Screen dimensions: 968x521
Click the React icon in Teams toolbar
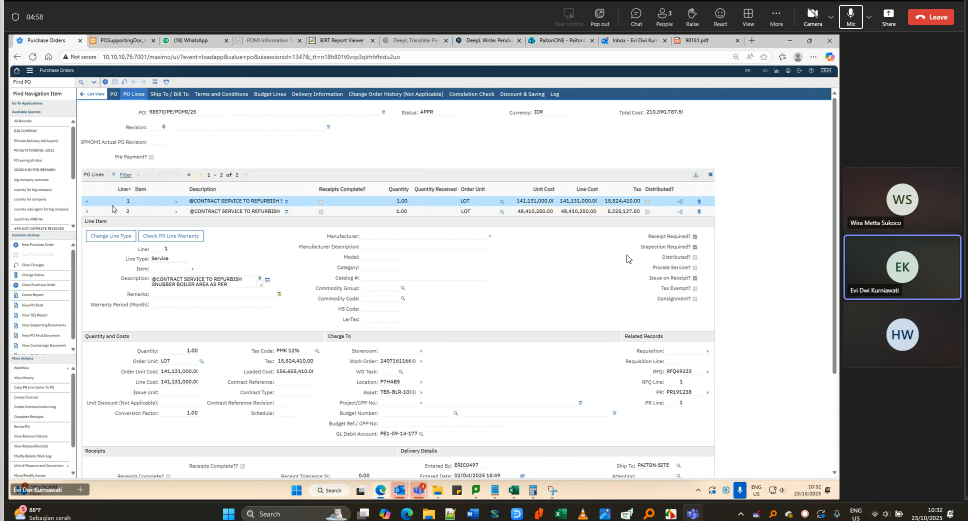(720, 16)
